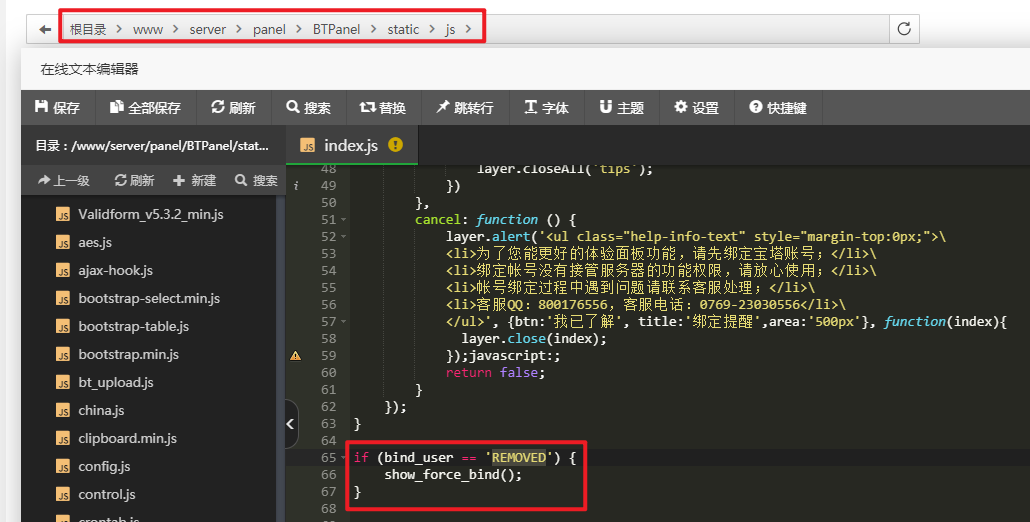The width and height of the screenshot is (1030, 522).
Task: Open Validform_v5.3.2_min.js in the file list
Action: point(150,215)
